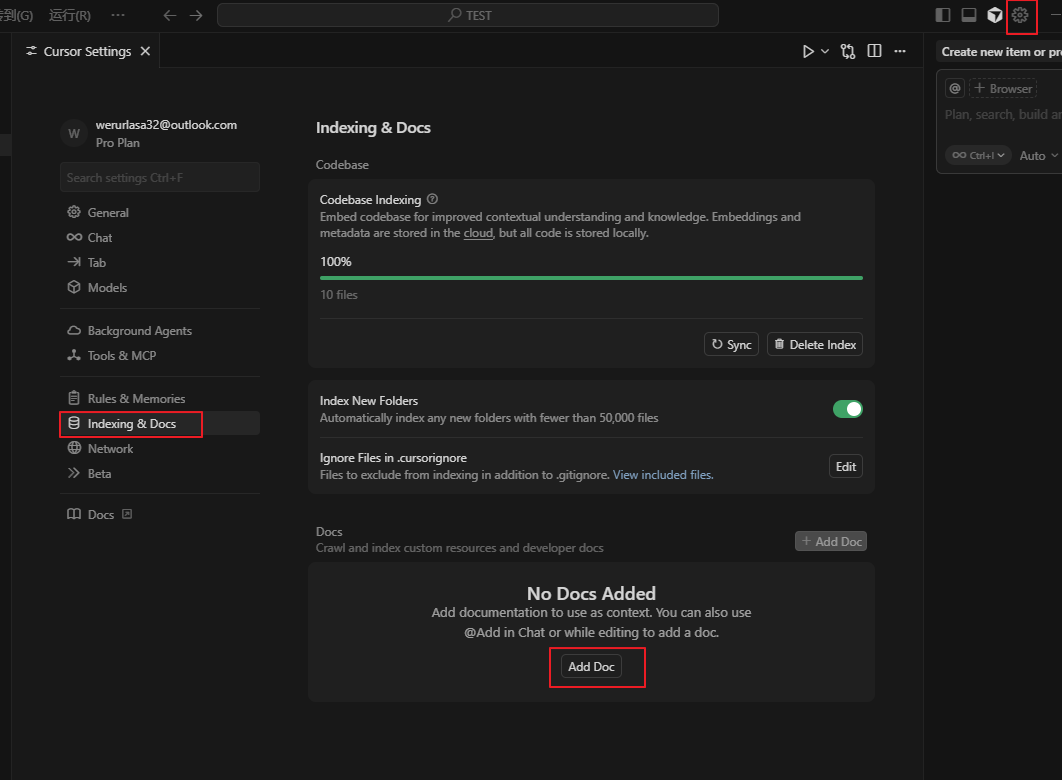The height and width of the screenshot is (780, 1062).
Task: Open dropdown arrow next to run icon
Action: click(824, 51)
